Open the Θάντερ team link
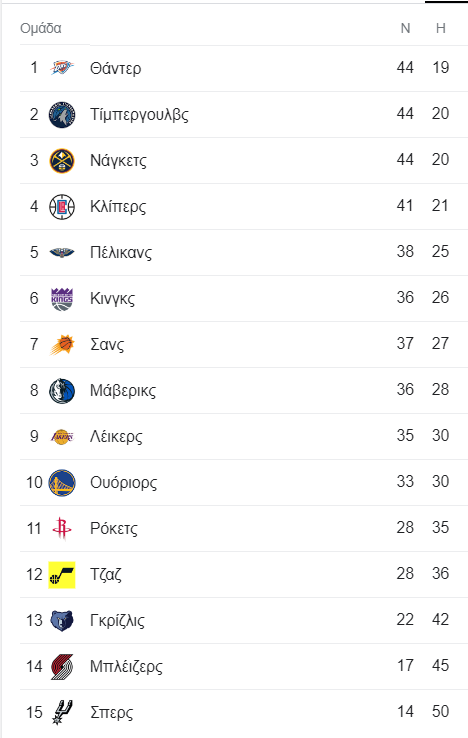The image size is (468, 738). [115, 69]
